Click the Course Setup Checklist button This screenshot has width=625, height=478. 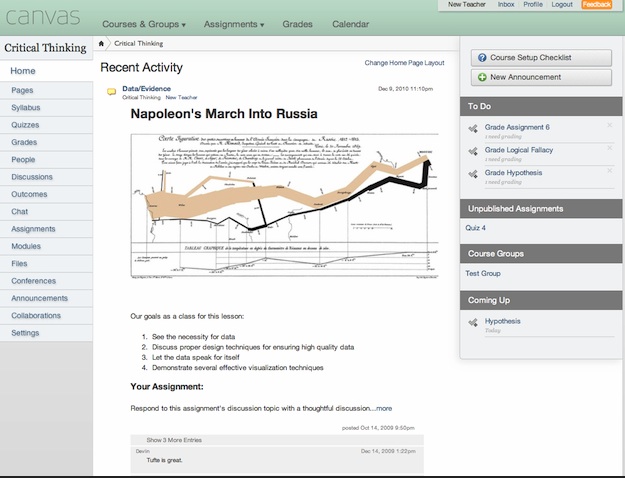[x=541, y=58]
